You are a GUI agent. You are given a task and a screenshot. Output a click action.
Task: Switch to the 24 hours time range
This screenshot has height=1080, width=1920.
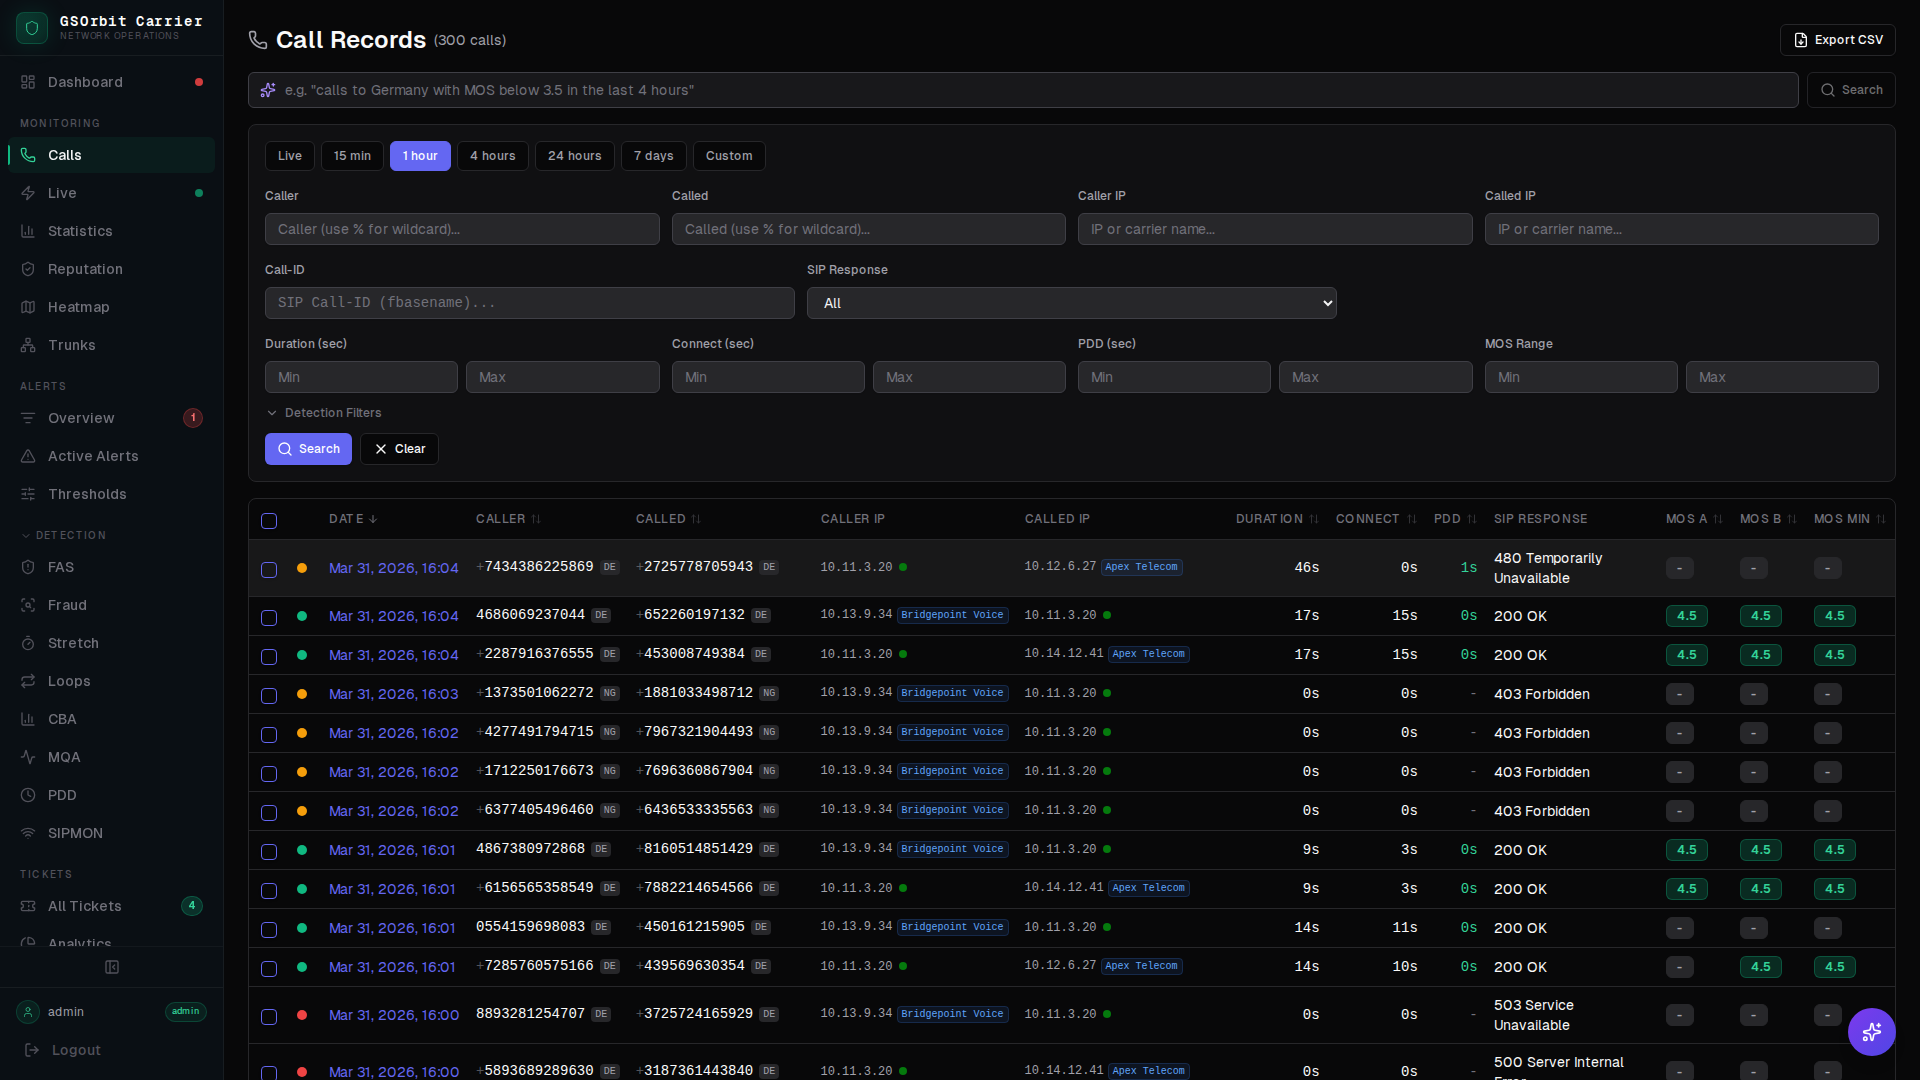click(x=574, y=156)
